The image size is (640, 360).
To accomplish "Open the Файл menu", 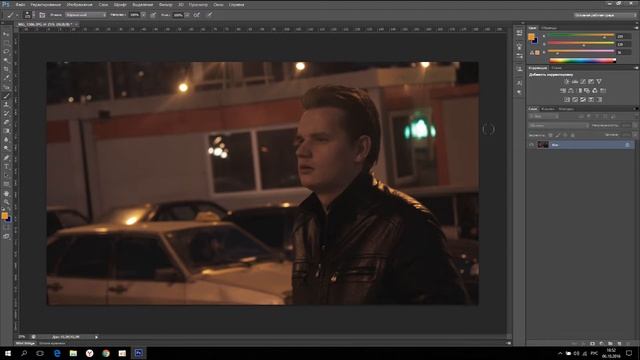I will (x=20, y=4).
